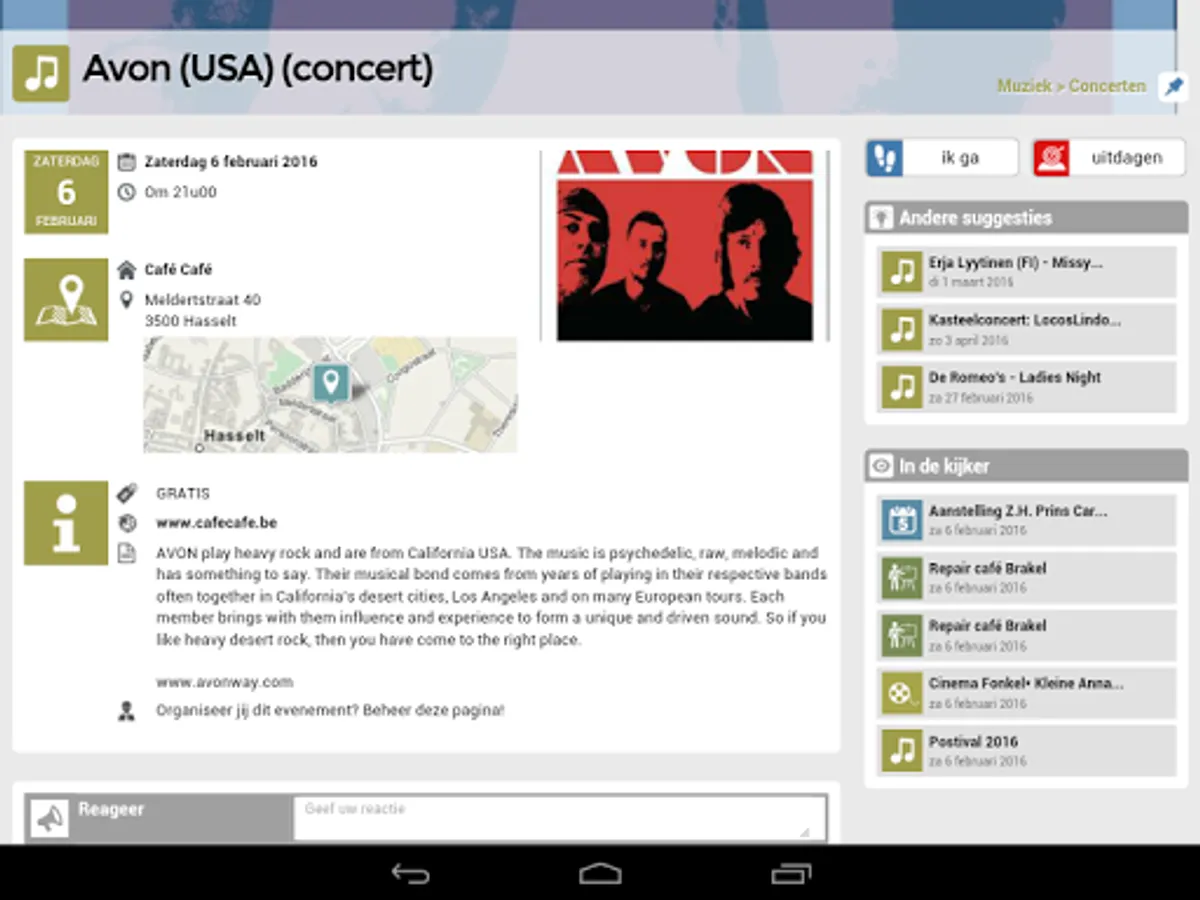Tap the map pin marker on Hasselt map
This screenshot has width=1200, height=900.
(x=331, y=382)
